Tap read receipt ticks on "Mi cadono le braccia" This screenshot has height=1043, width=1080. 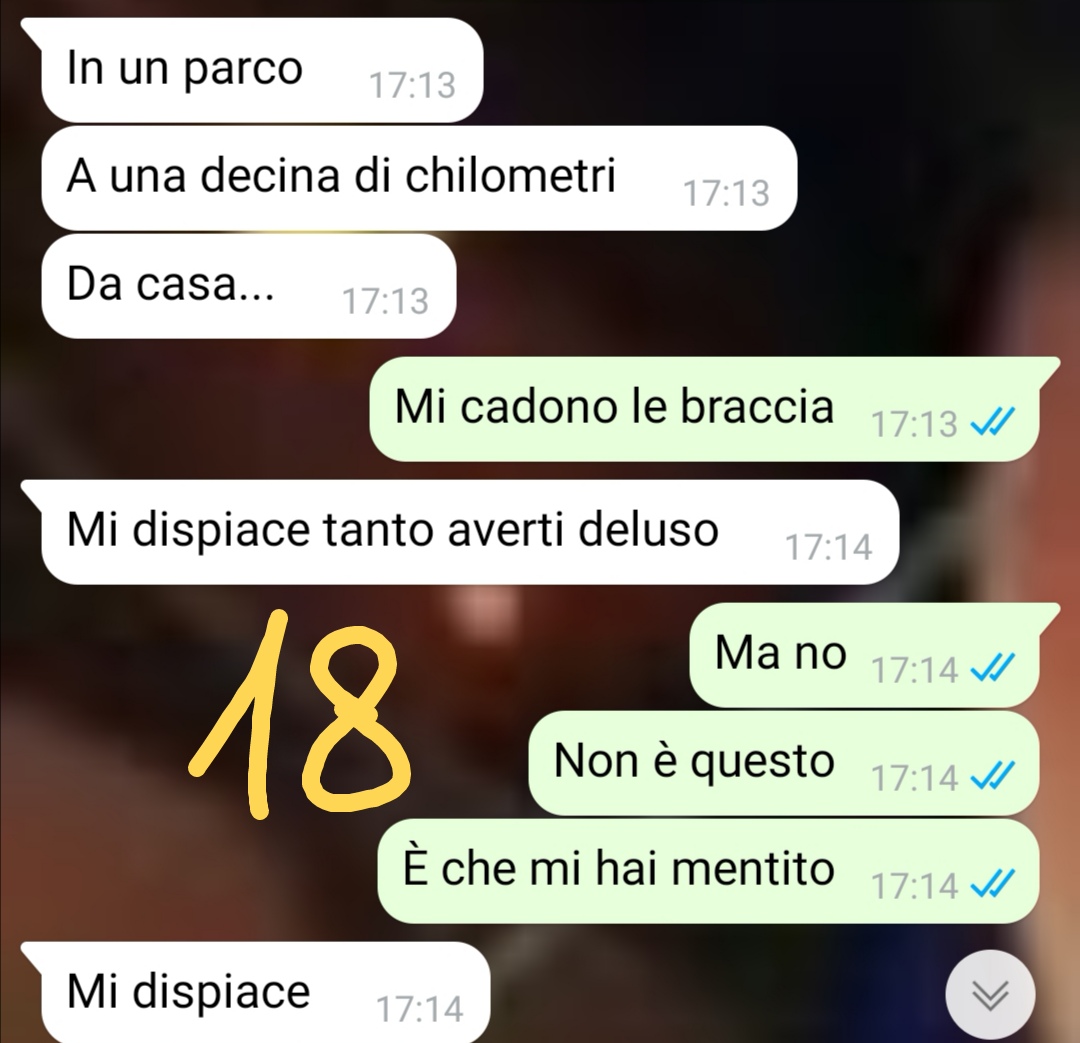coord(993,422)
